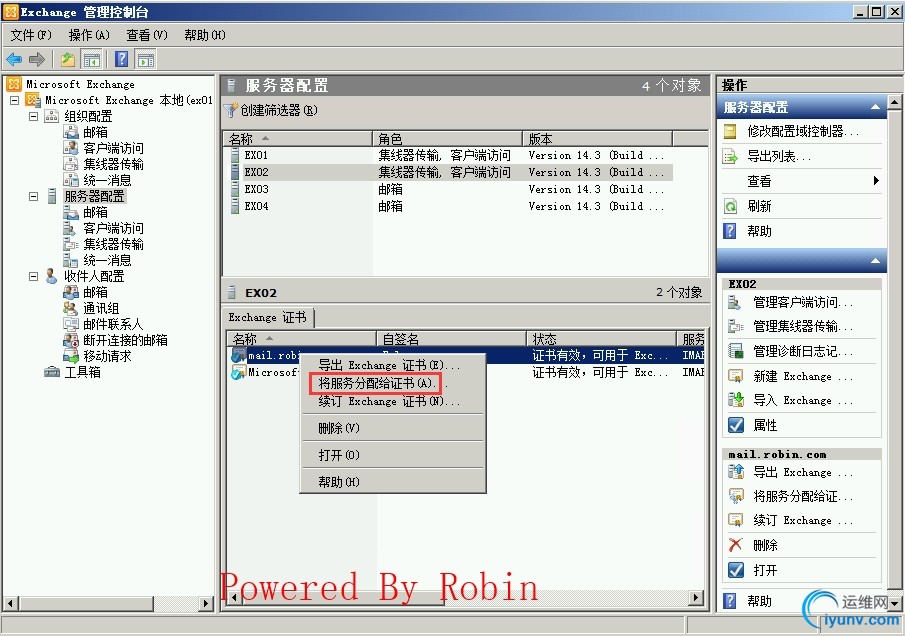This screenshot has width=905, height=636.
Task: Click the Up one level toolbar icon
Action: [x=68, y=59]
